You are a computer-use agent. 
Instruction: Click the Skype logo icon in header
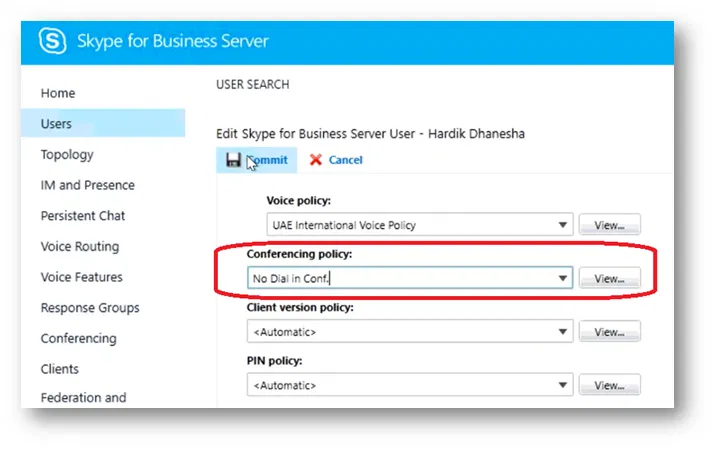tap(53, 42)
